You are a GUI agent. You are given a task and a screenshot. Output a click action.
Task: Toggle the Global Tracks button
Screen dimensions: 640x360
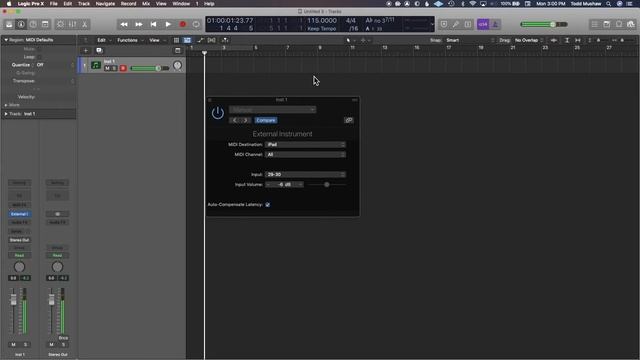pyautogui.click(x=178, y=51)
